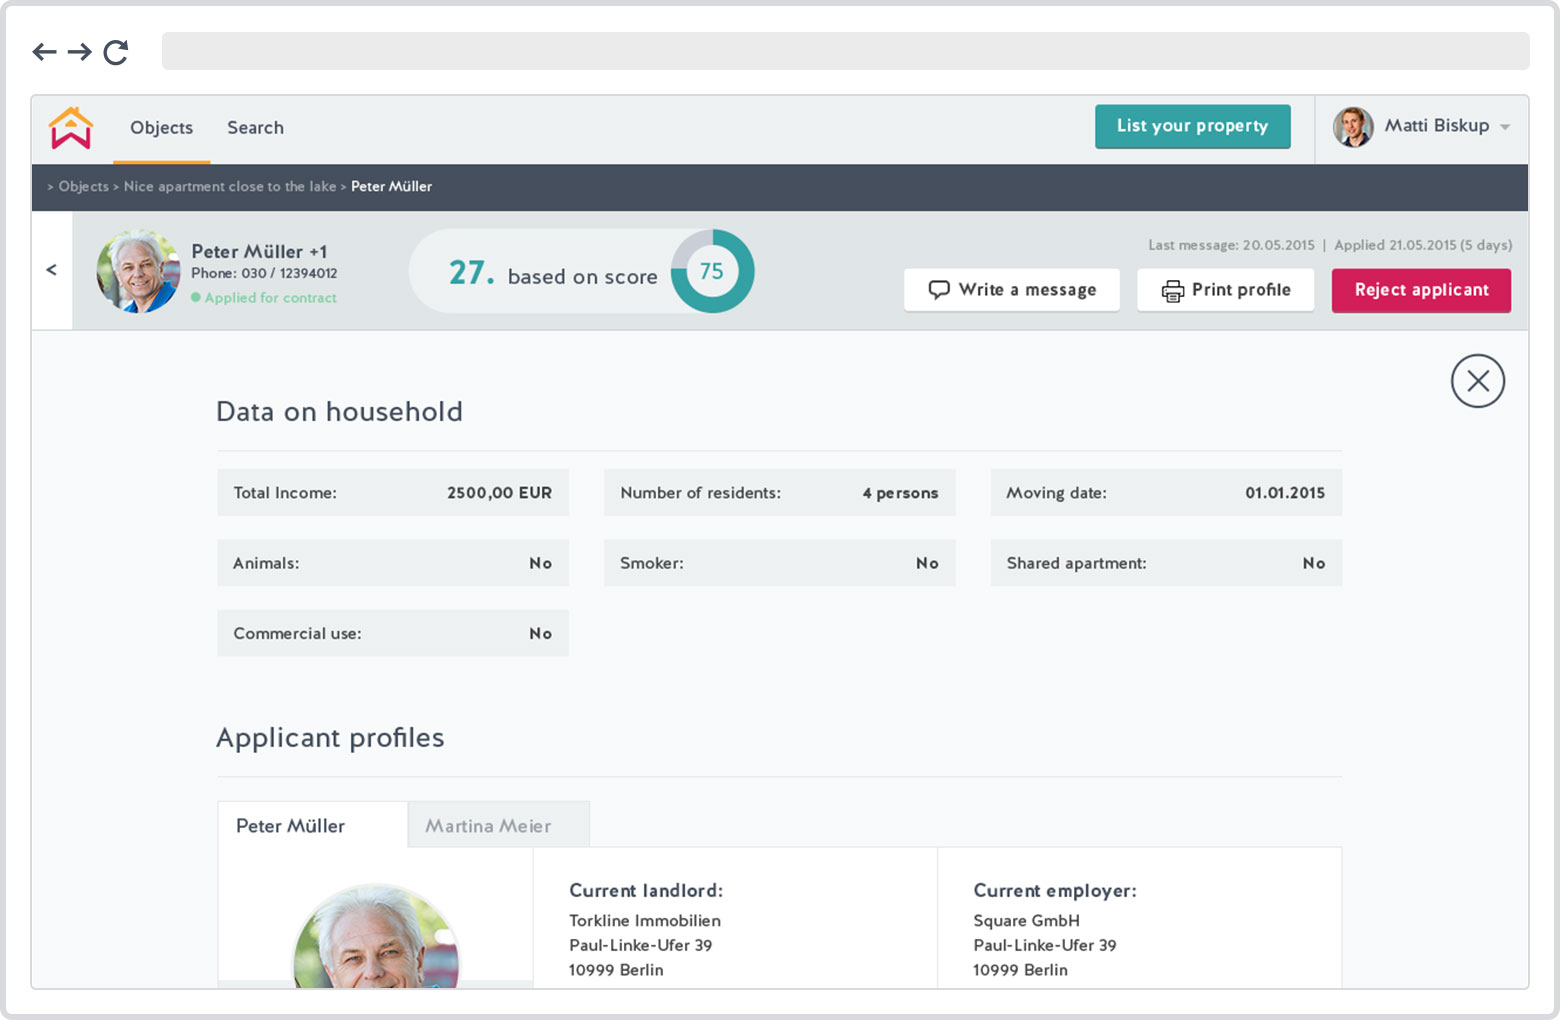Click Write a message button
This screenshot has width=1560, height=1020.
tap(1011, 290)
